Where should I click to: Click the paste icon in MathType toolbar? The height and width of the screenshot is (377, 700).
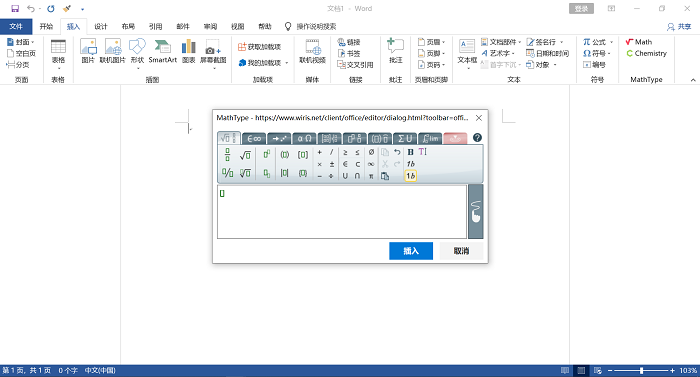tap(385, 176)
